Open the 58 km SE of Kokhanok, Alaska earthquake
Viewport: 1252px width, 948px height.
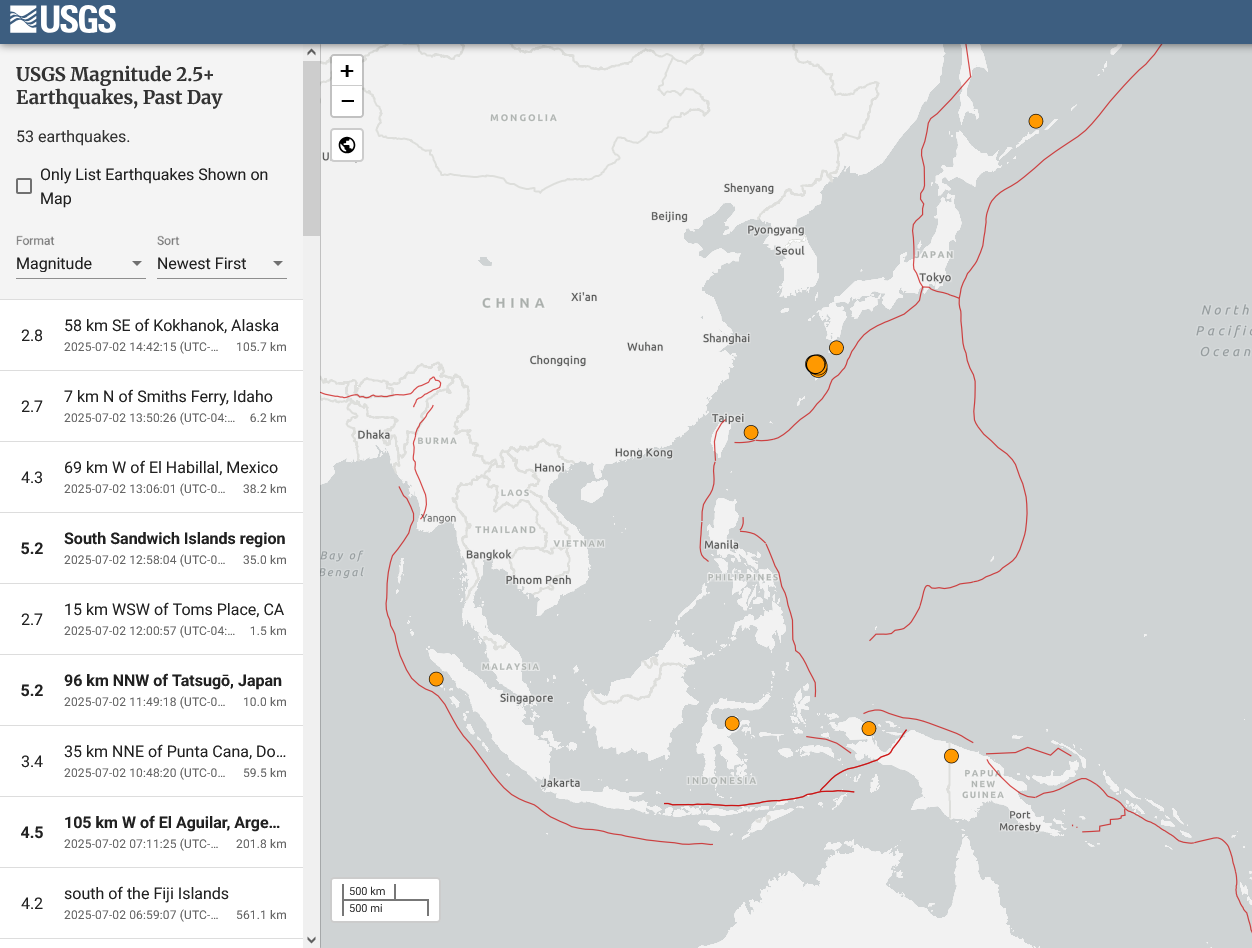click(x=151, y=335)
